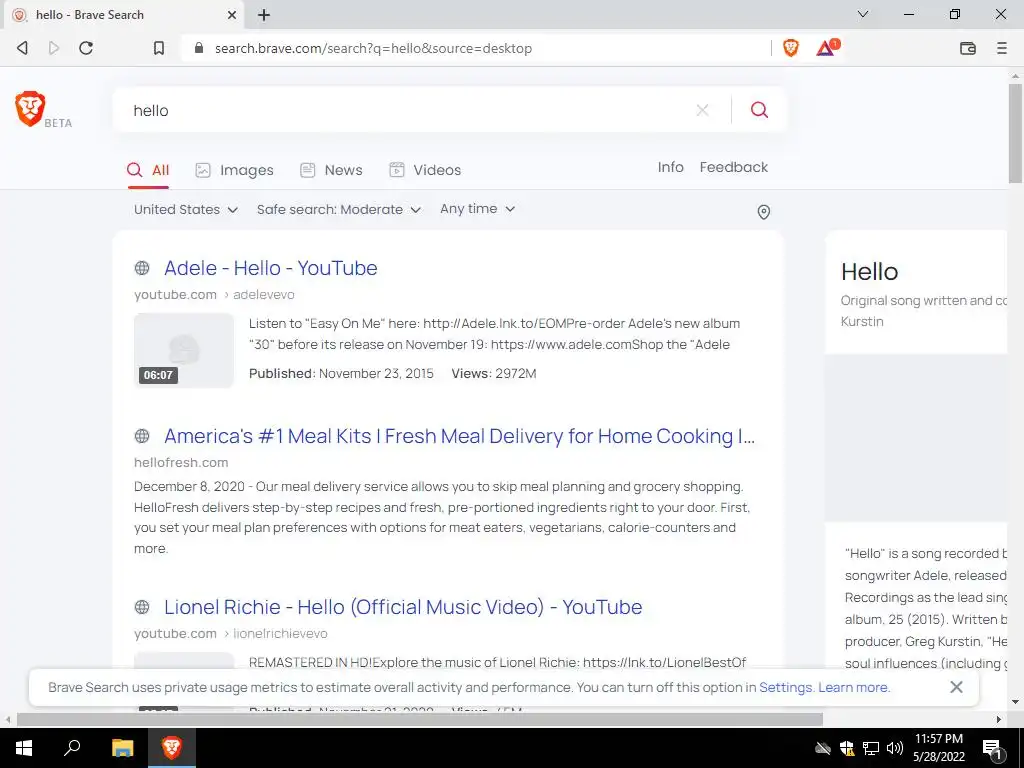The image size is (1024, 768).
Task: Click the scroll right arrow at bottom
Action: click(x=999, y=720)
